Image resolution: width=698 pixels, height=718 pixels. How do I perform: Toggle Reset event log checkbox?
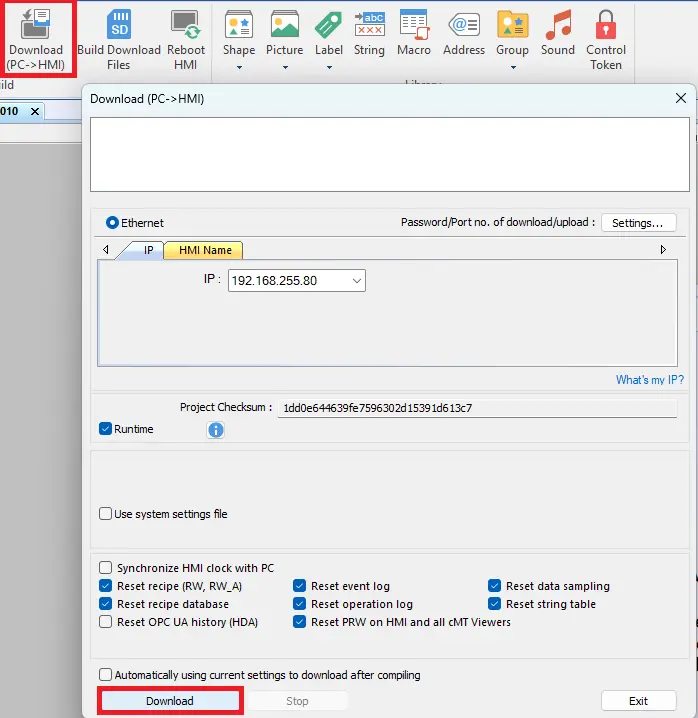point(300,586)
